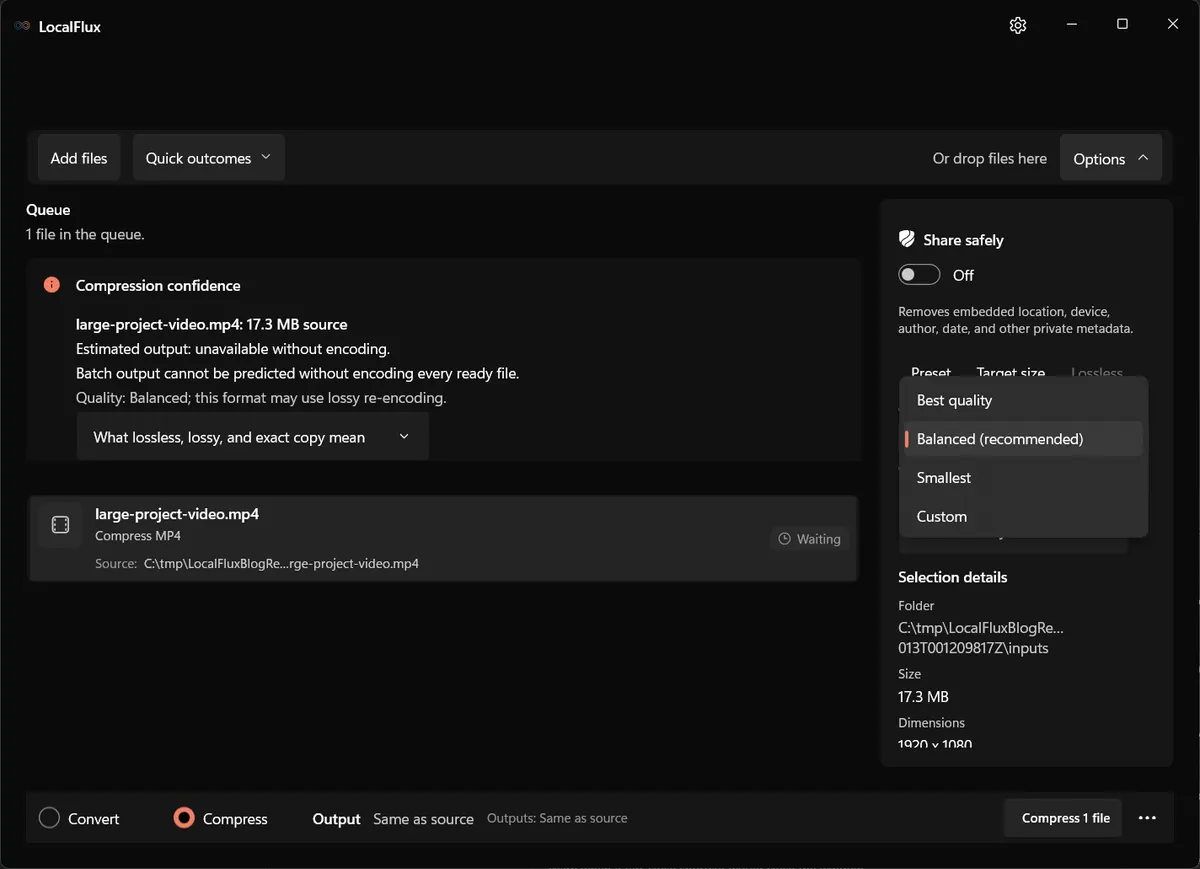Click 'Estimated output: unavailable without encoding.' text
The width and height of the screenshot is (1200, 869).
coord(233,349)
